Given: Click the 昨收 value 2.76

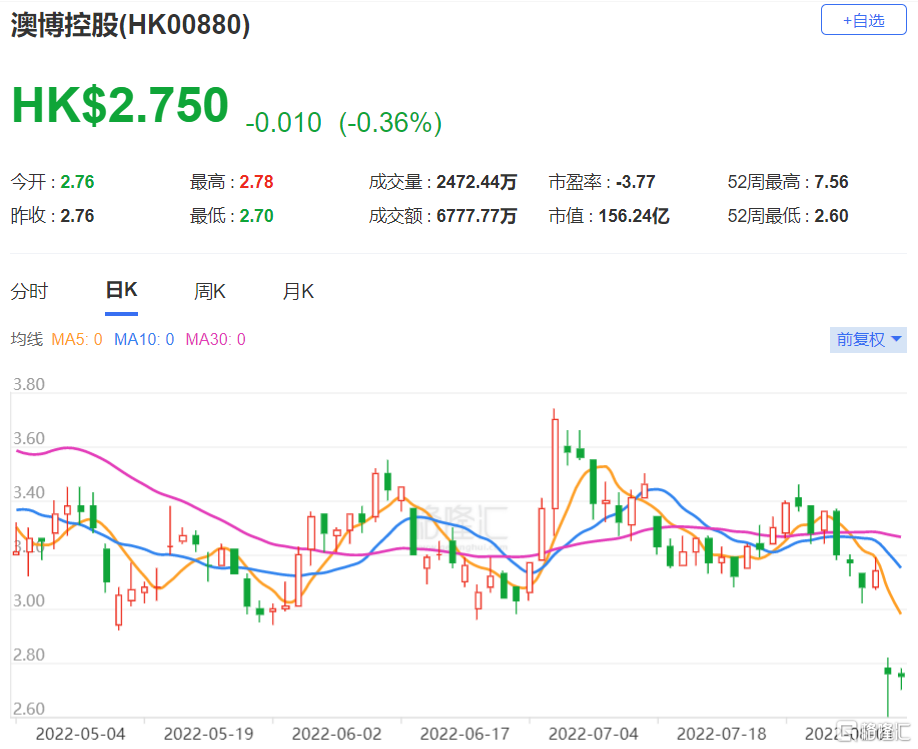Looking at the screenshot, I should (77, 216).
